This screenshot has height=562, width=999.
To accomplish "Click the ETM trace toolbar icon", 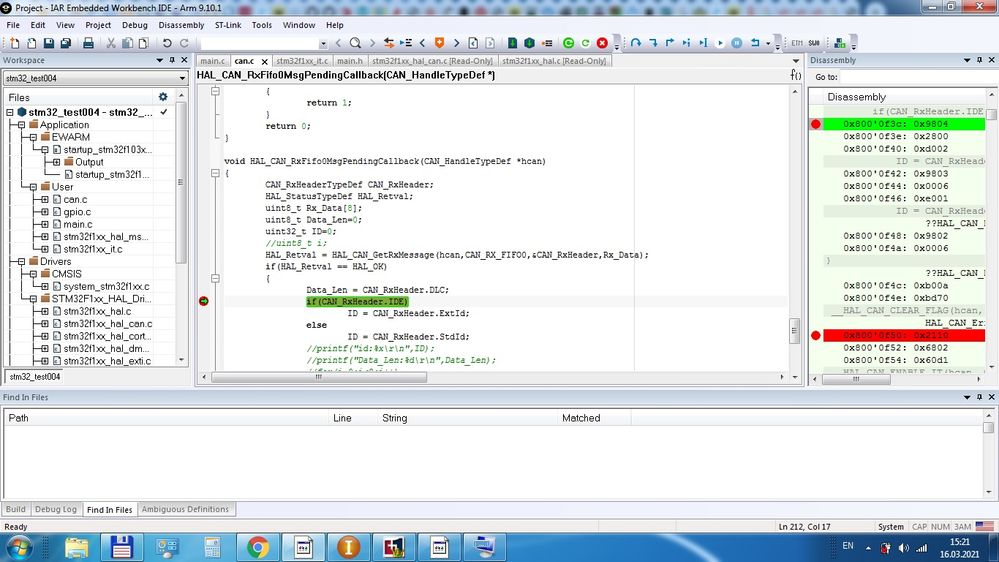I will [797, 43].
